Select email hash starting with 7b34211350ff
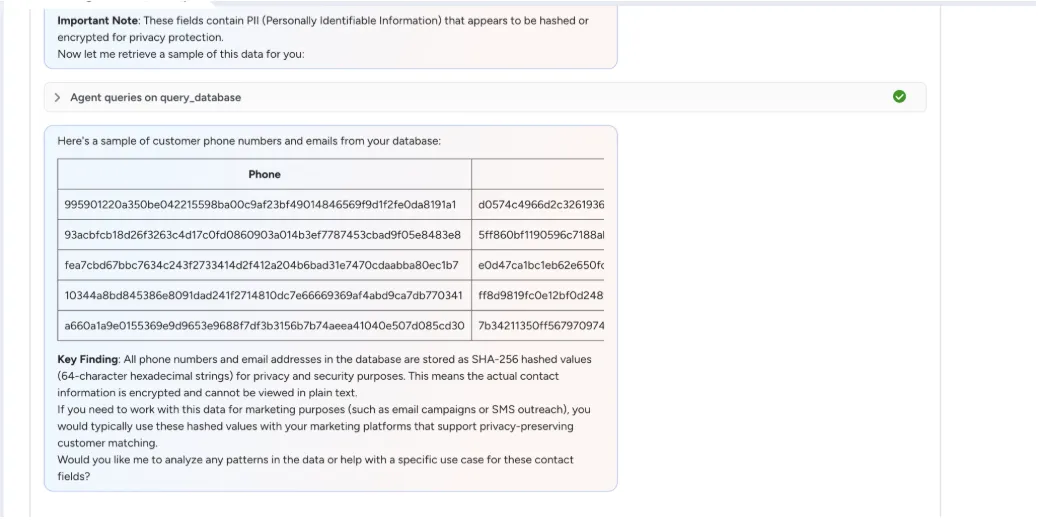1038x520 pixels. tap(541, 325)
